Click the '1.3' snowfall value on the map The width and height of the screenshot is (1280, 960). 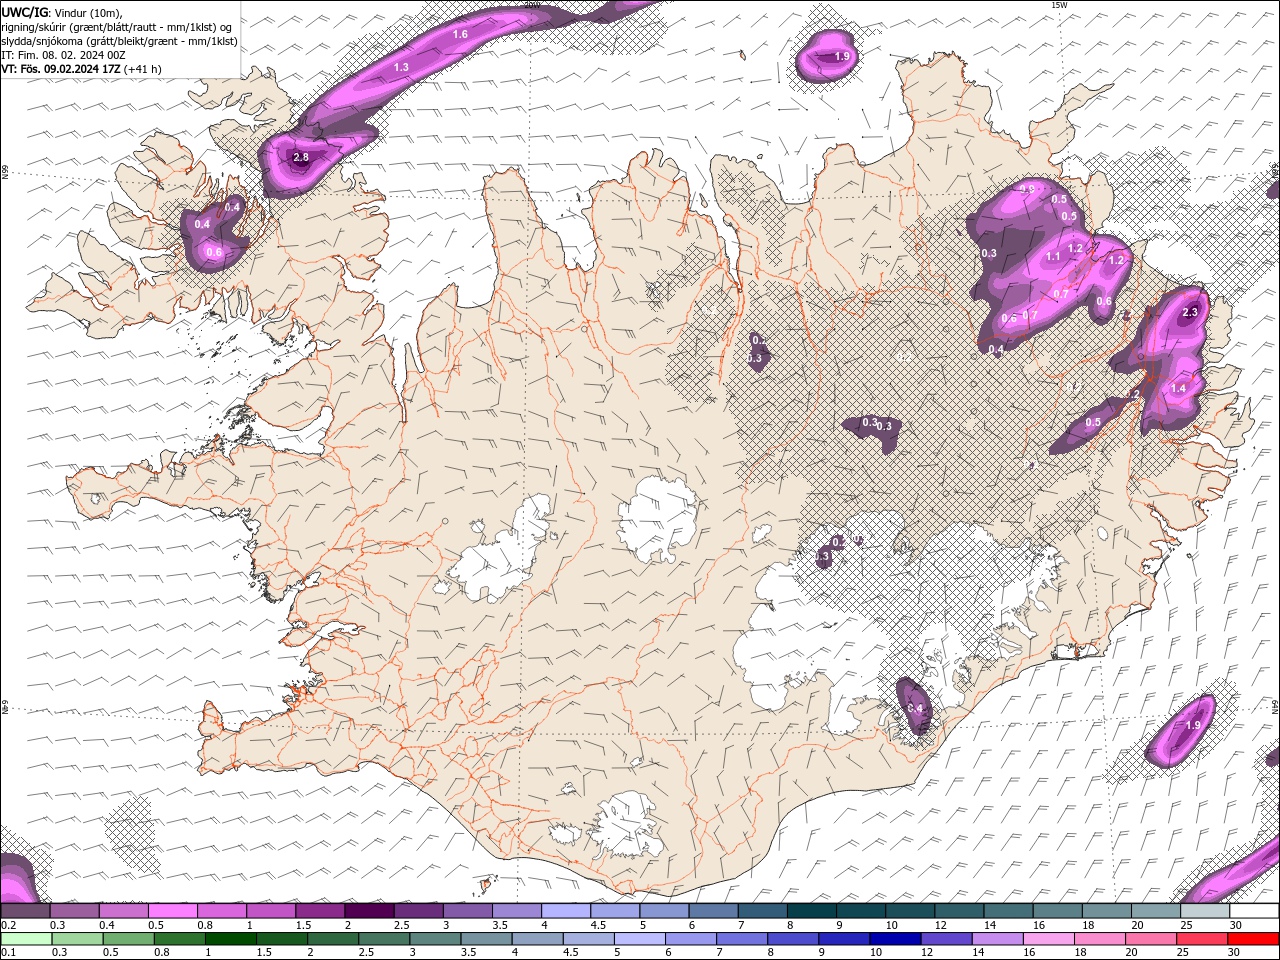point(402,67)
